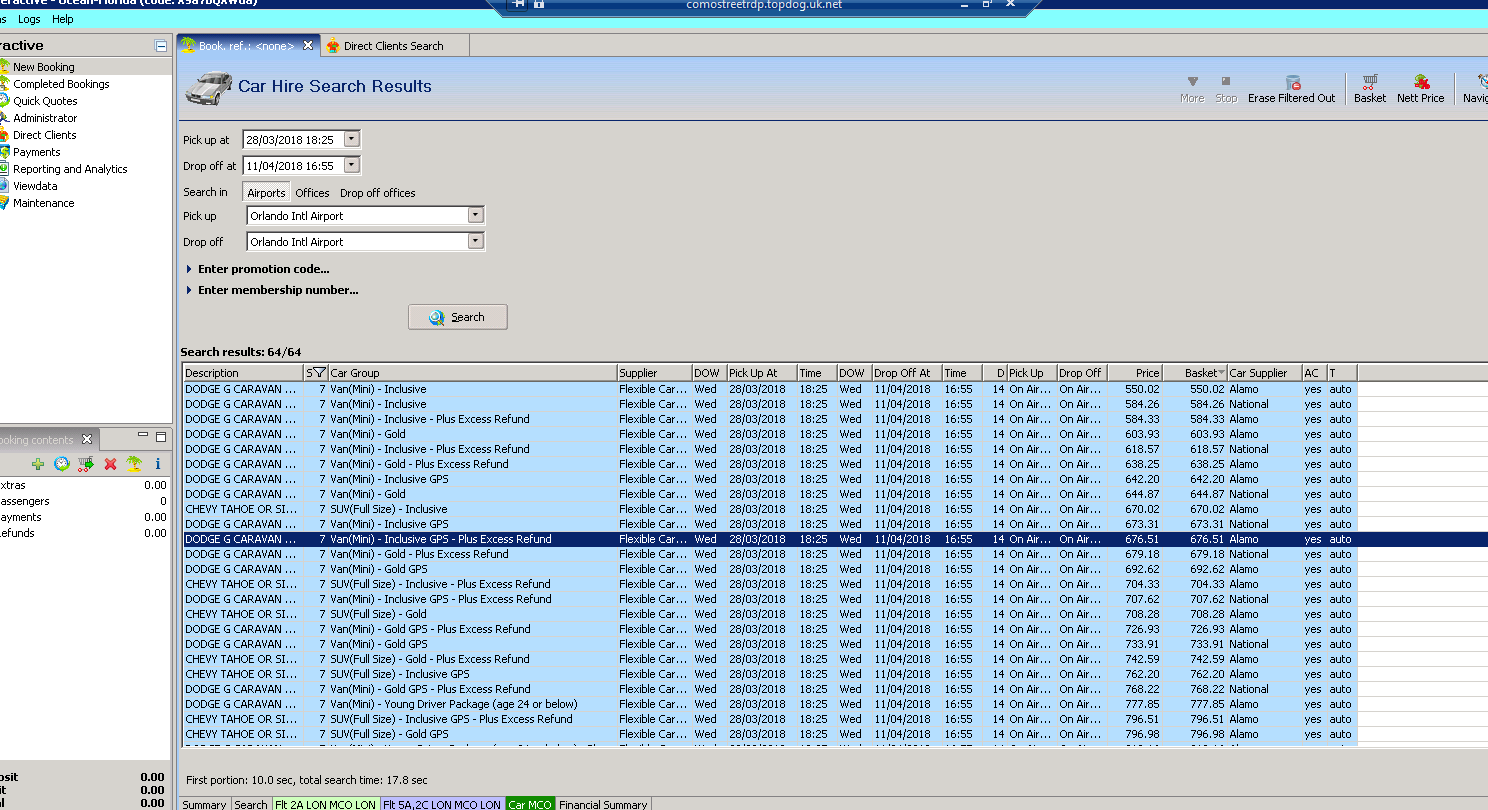Select the Offices search option

click(x=312, y=193)
